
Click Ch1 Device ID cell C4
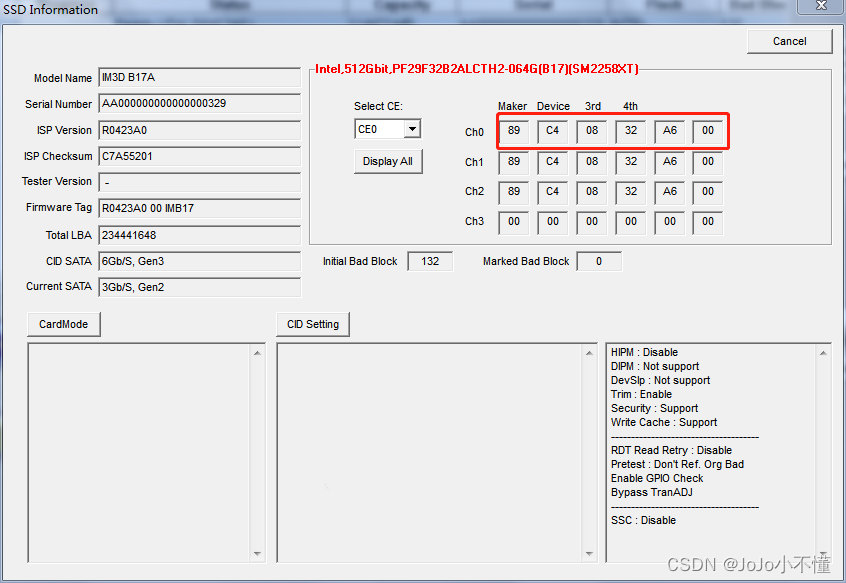coord(552,162)
